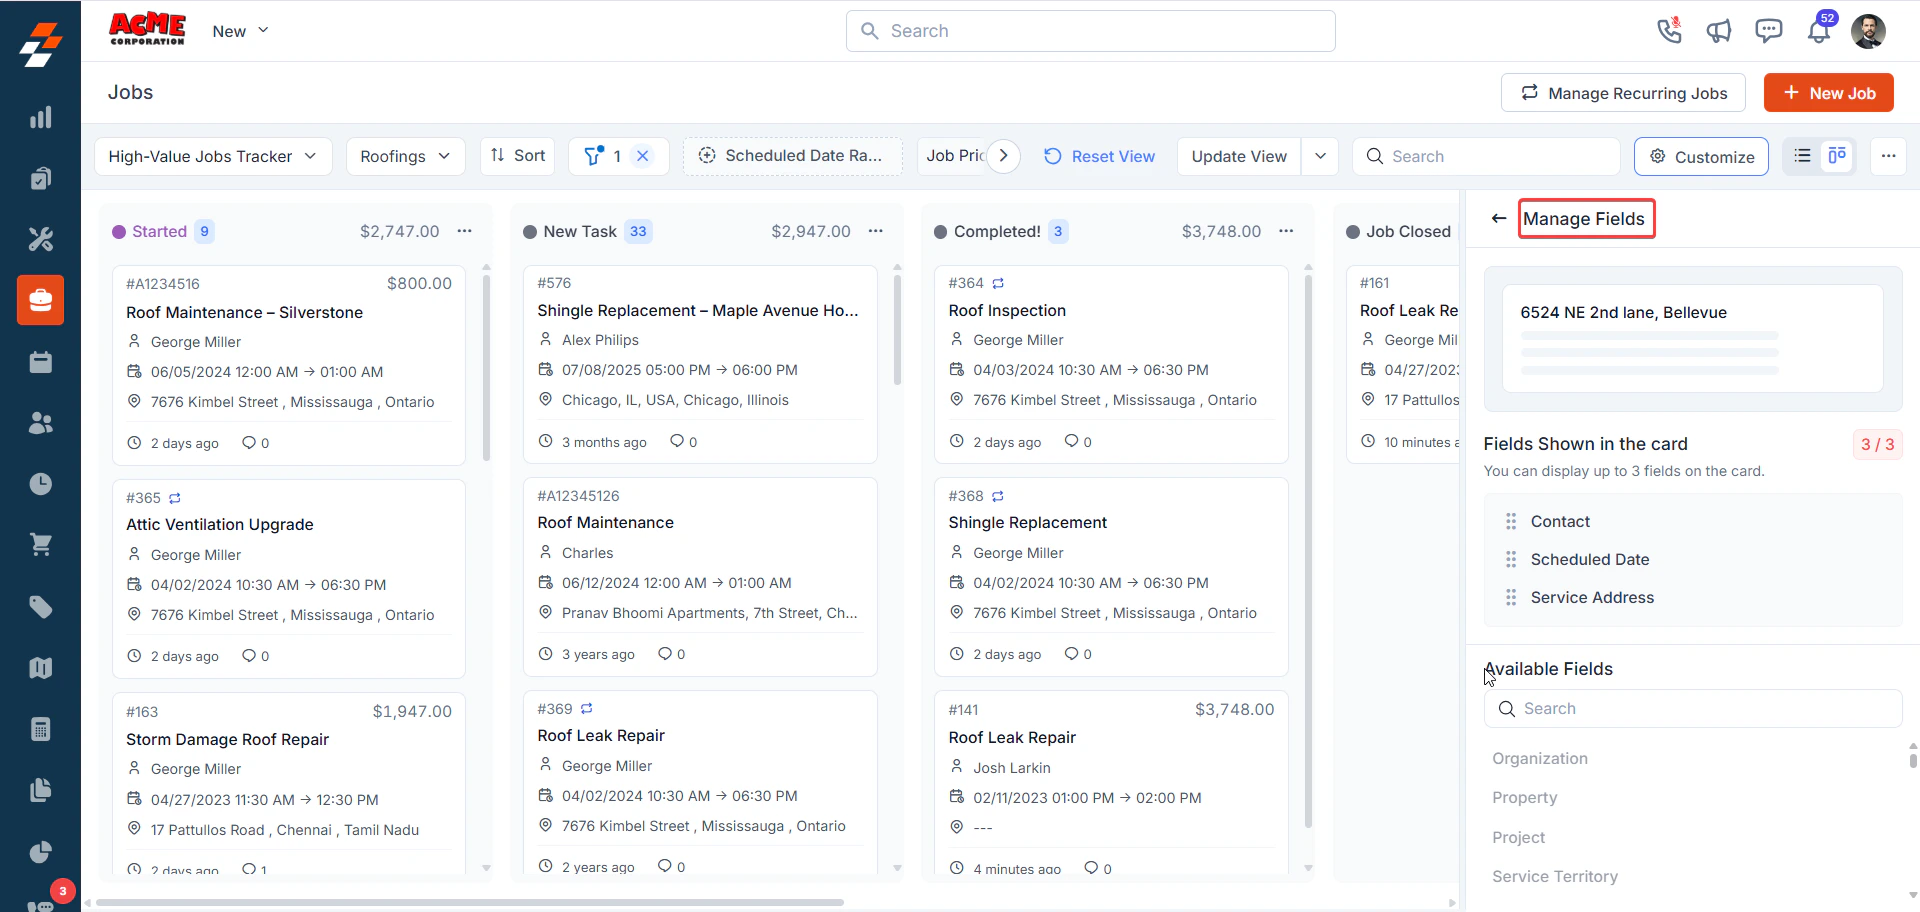Select Property in Available Fields
This screenshot has width=1920, height=912.
(x=1525, y=797)
